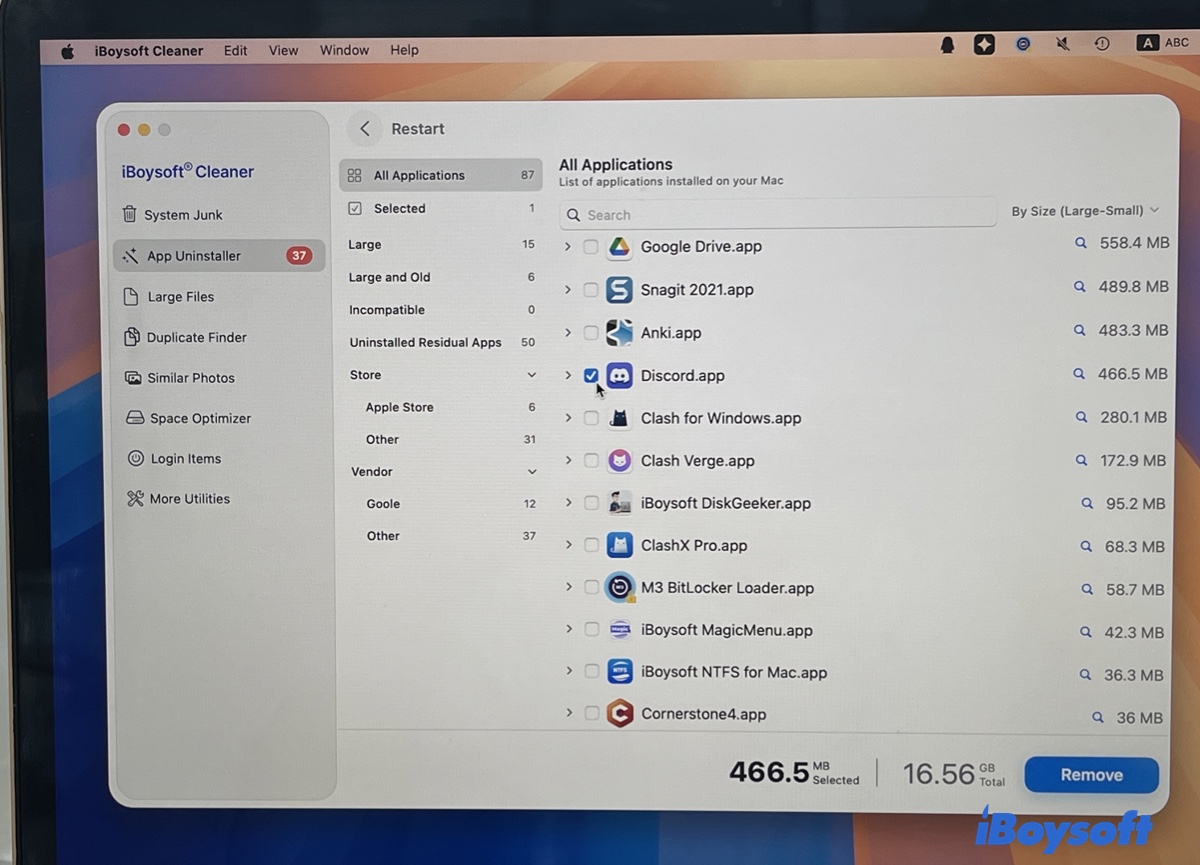Expand the Anki.app row
Viewport: 1200px width, 865px height.
(x=568, y=332)
